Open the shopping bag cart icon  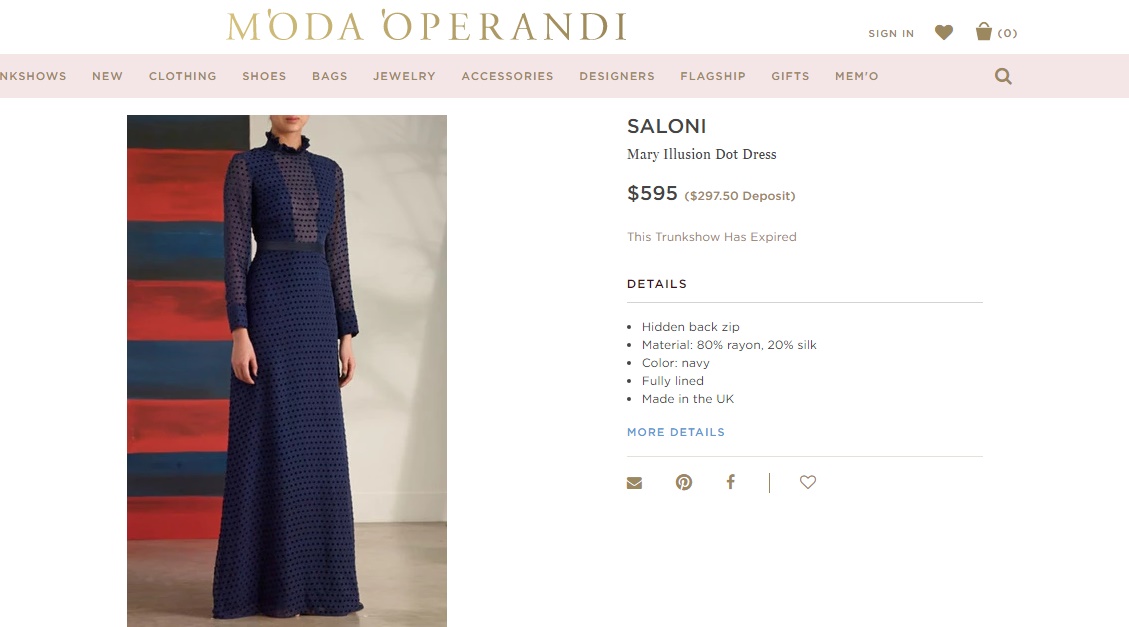point(984,32)
